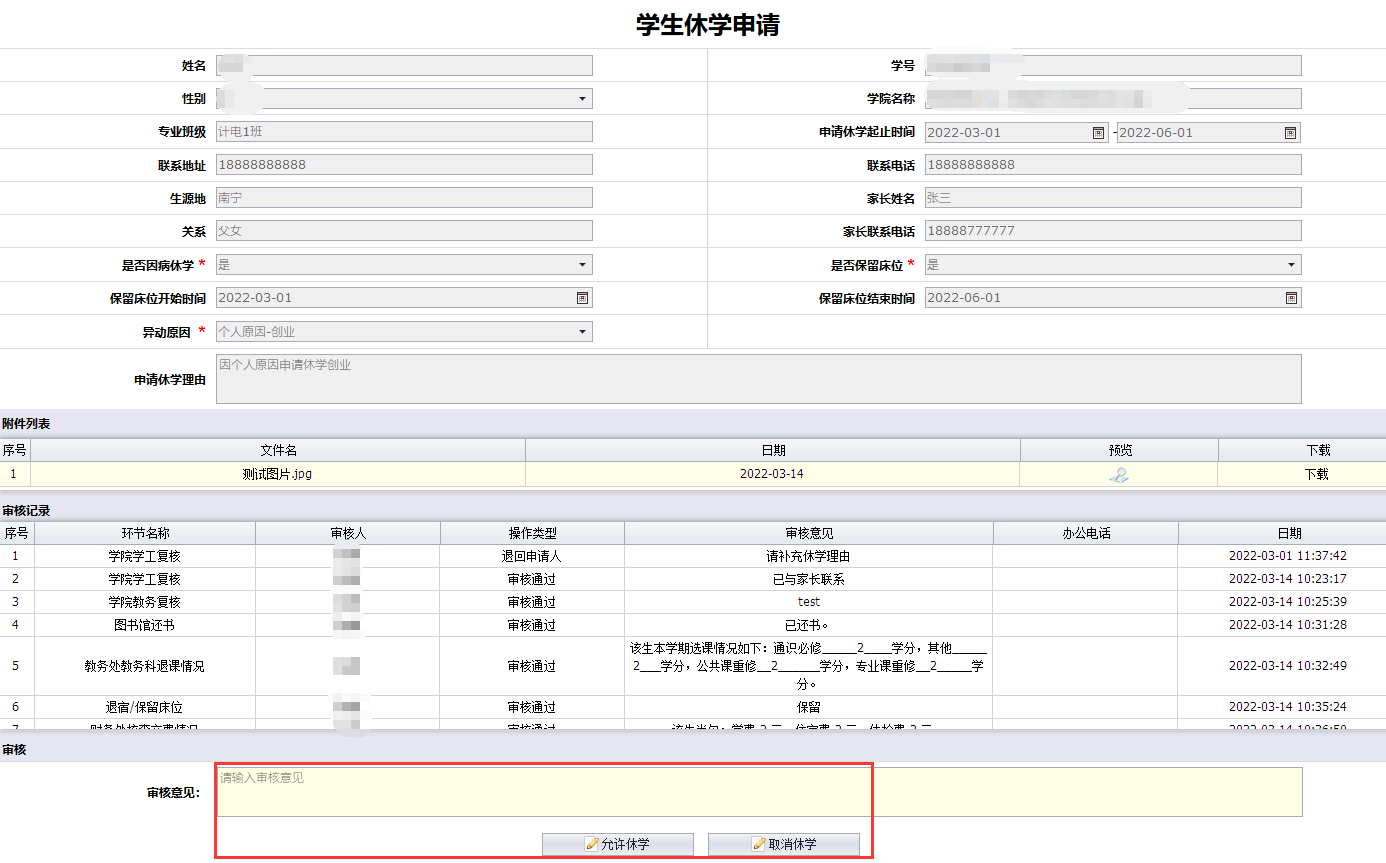The width and height of the screenshot is (1386, 863).
Task: Open the 异动原因 dropdown
Action: coord(582,332)
